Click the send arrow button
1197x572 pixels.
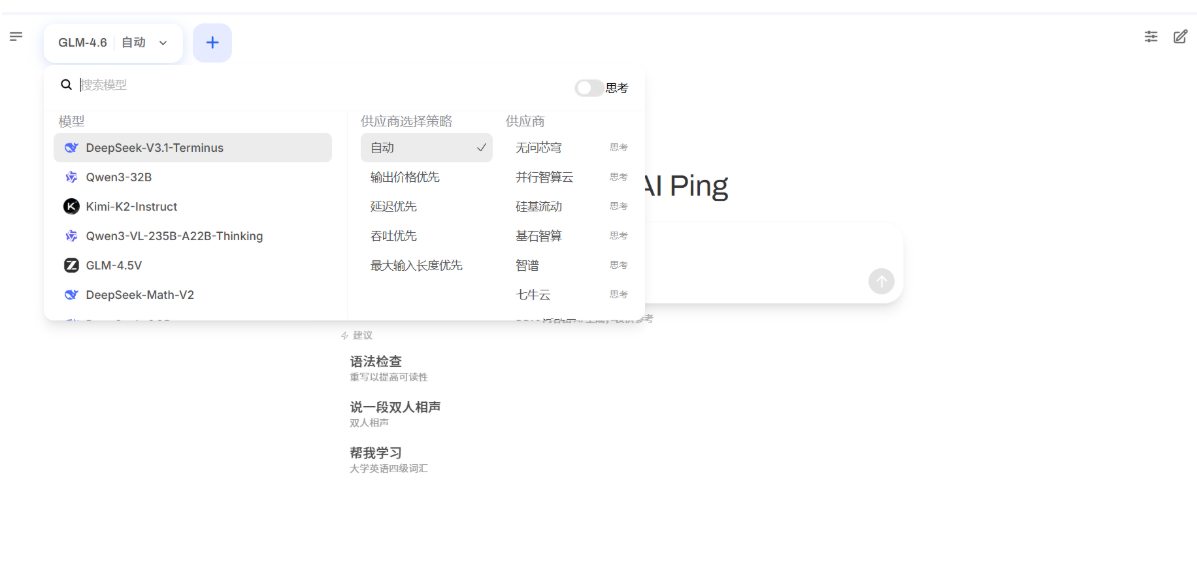[x=881, y=281]
